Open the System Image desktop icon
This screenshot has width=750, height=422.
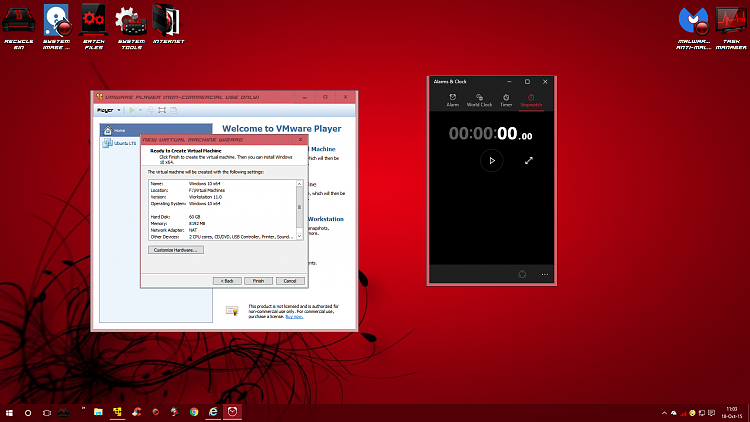tap(56, 27)
